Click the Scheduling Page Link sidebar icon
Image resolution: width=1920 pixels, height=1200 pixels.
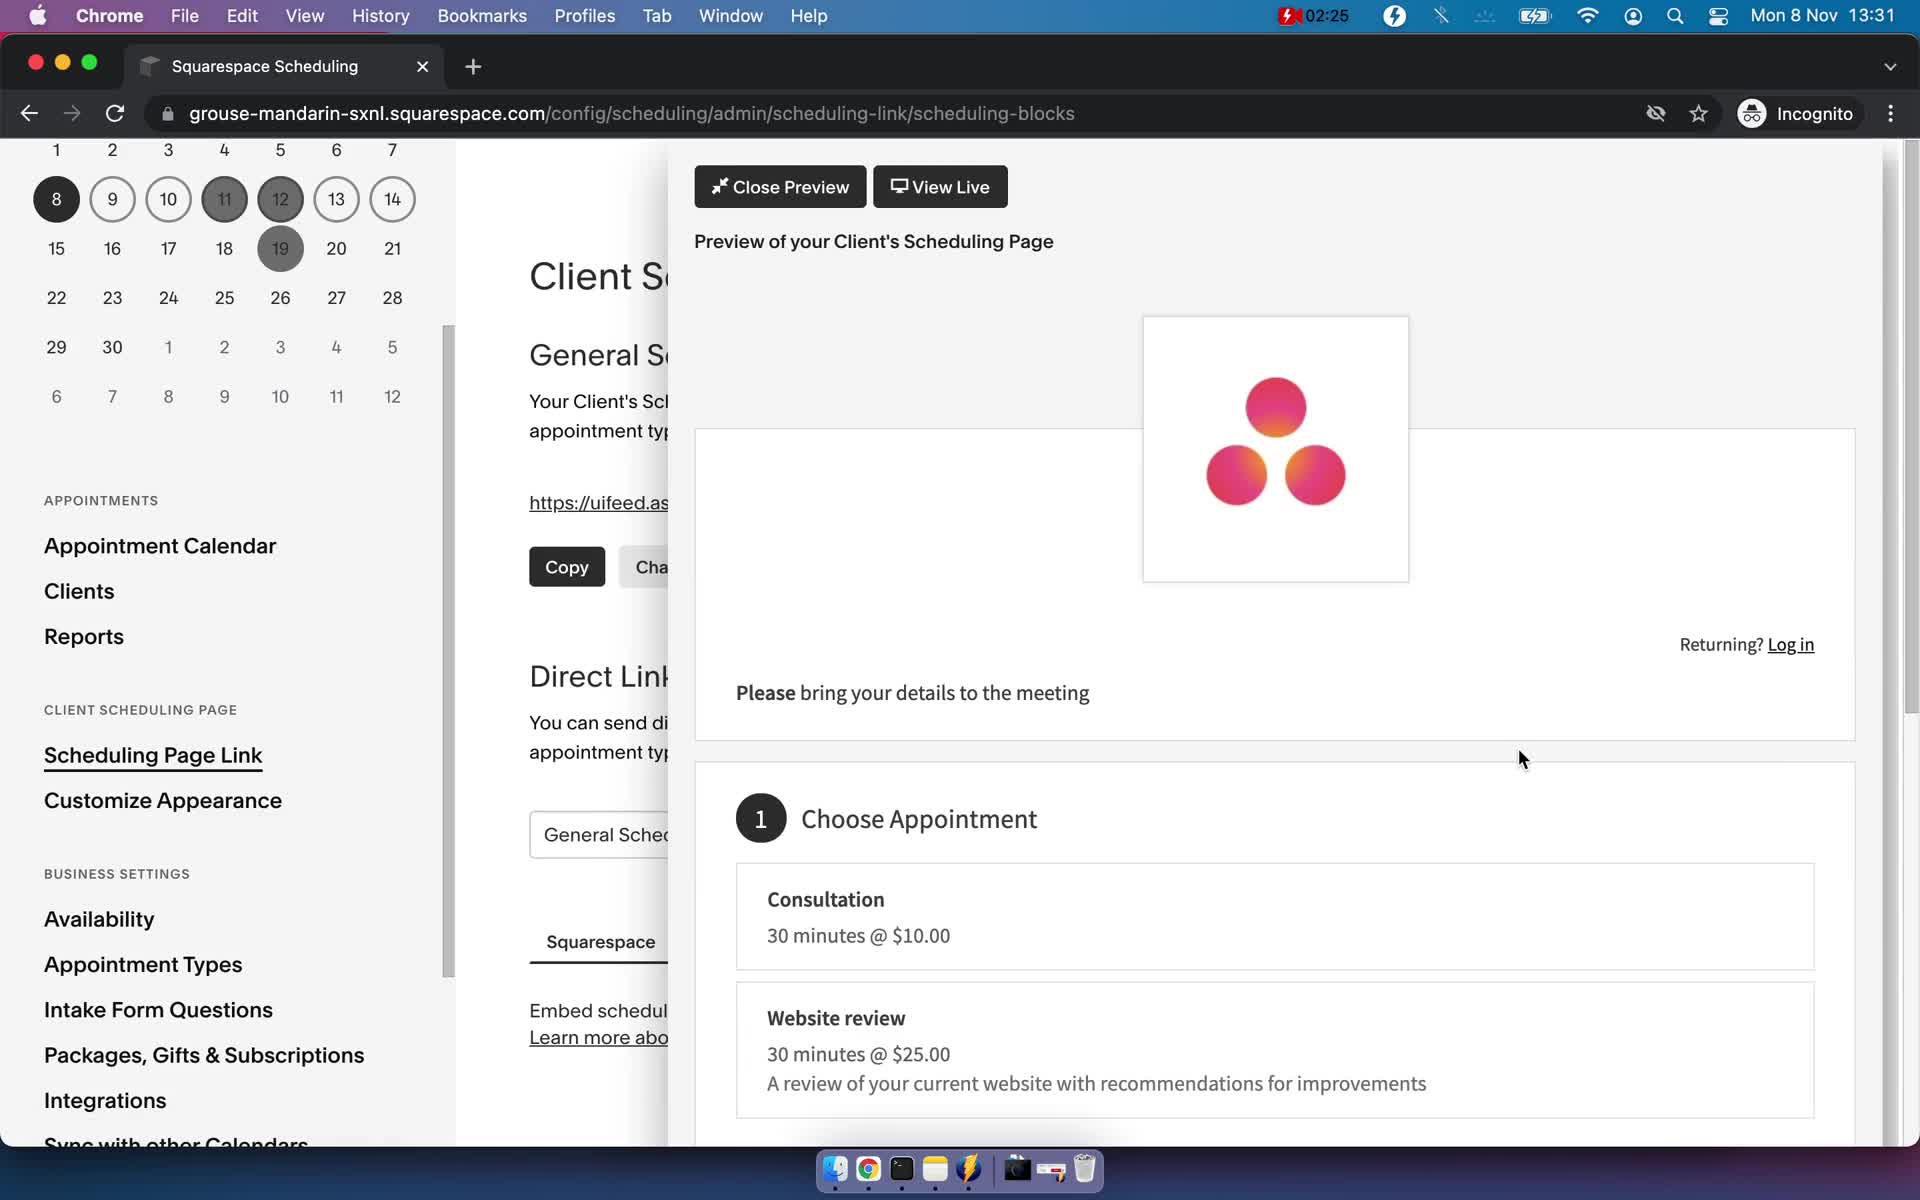point(153,755)
